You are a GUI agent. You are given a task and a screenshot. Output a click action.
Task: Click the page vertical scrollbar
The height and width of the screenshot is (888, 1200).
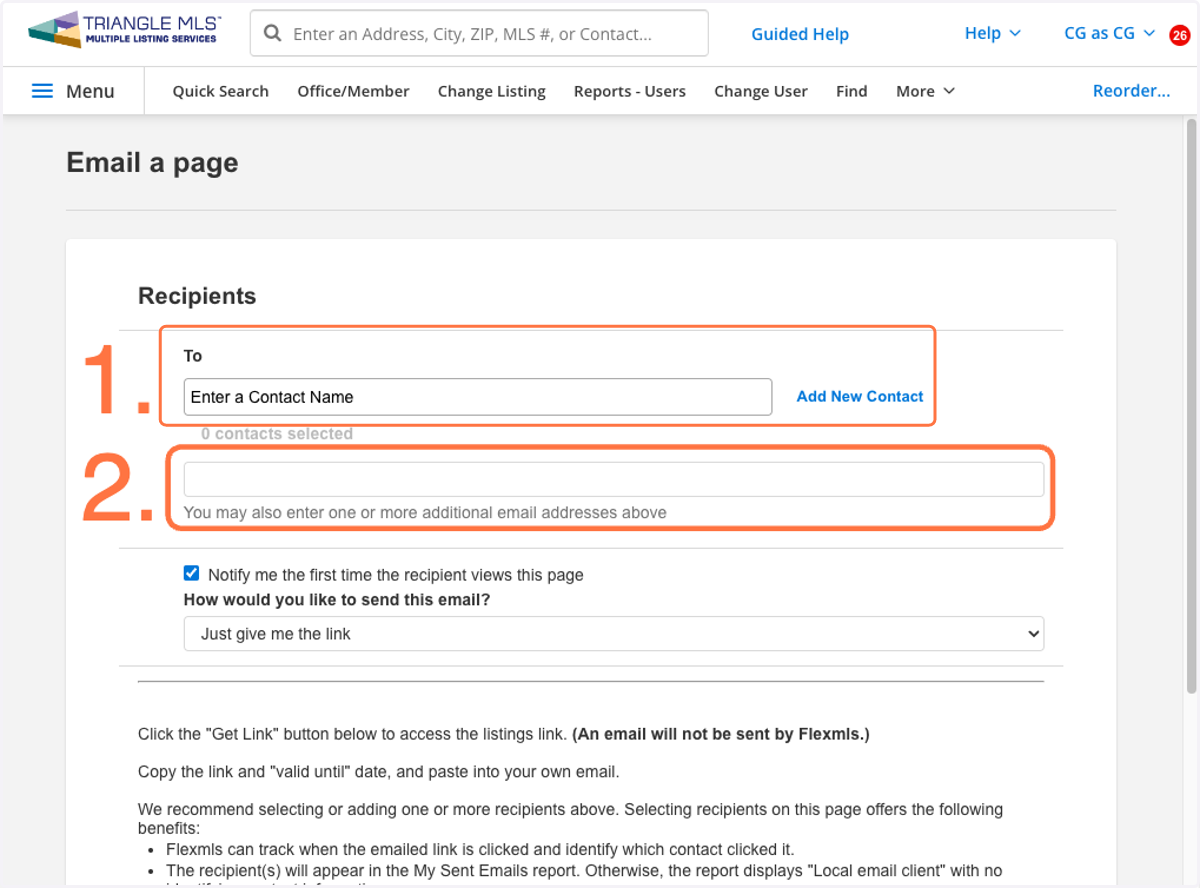click(1190, 405)
